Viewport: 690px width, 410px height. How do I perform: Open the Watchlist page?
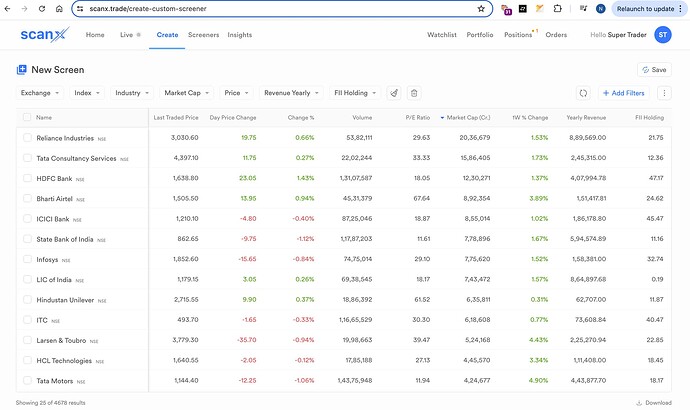[x=442, y=35]
